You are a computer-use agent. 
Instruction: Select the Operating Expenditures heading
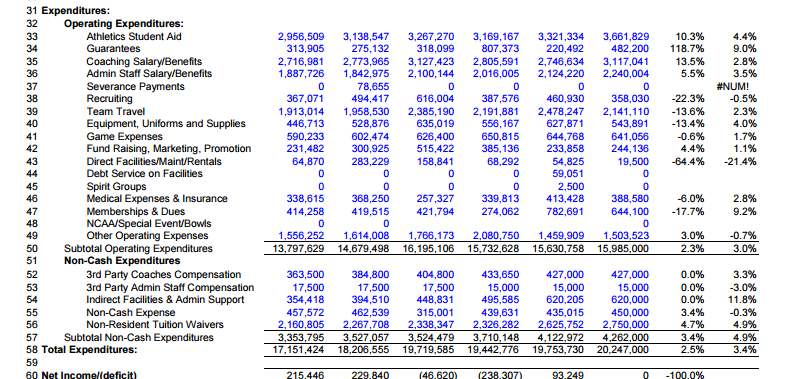click(124, 24)
